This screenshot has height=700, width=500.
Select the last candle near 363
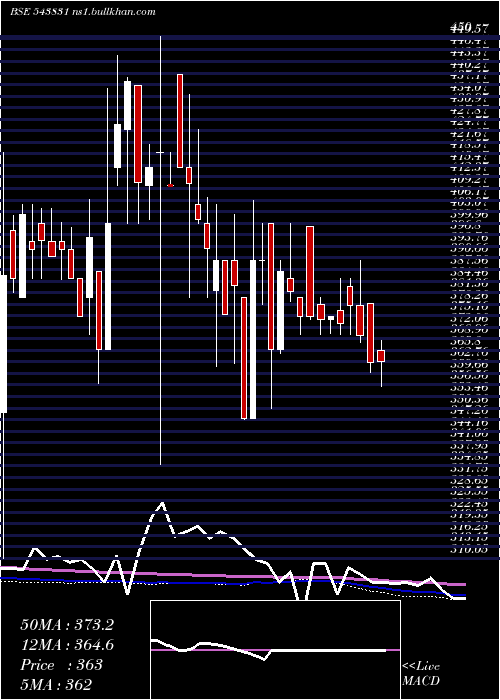coord(381,356)
